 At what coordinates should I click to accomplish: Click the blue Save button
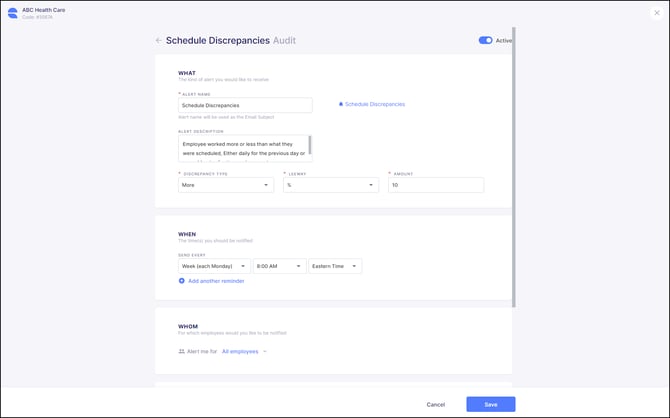point(491,404)
